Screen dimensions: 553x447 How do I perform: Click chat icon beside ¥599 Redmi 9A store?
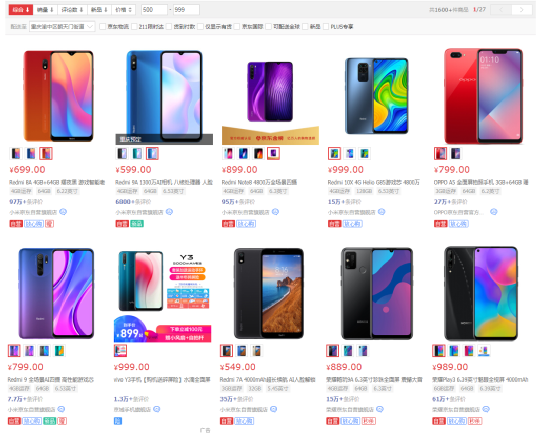point(169,212)
